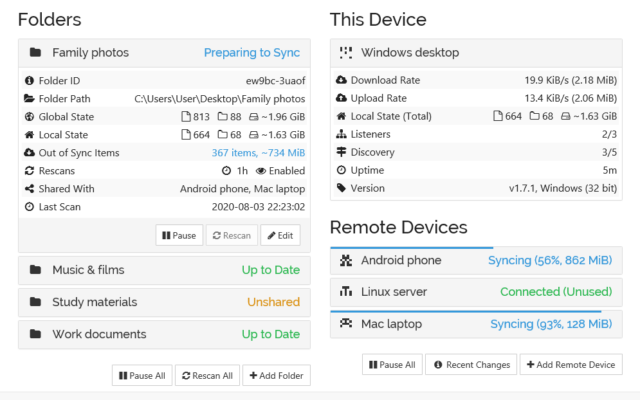Click the tag icon beside Version
The width and height of the screenshot is (640, 400).
coord(341,188)
